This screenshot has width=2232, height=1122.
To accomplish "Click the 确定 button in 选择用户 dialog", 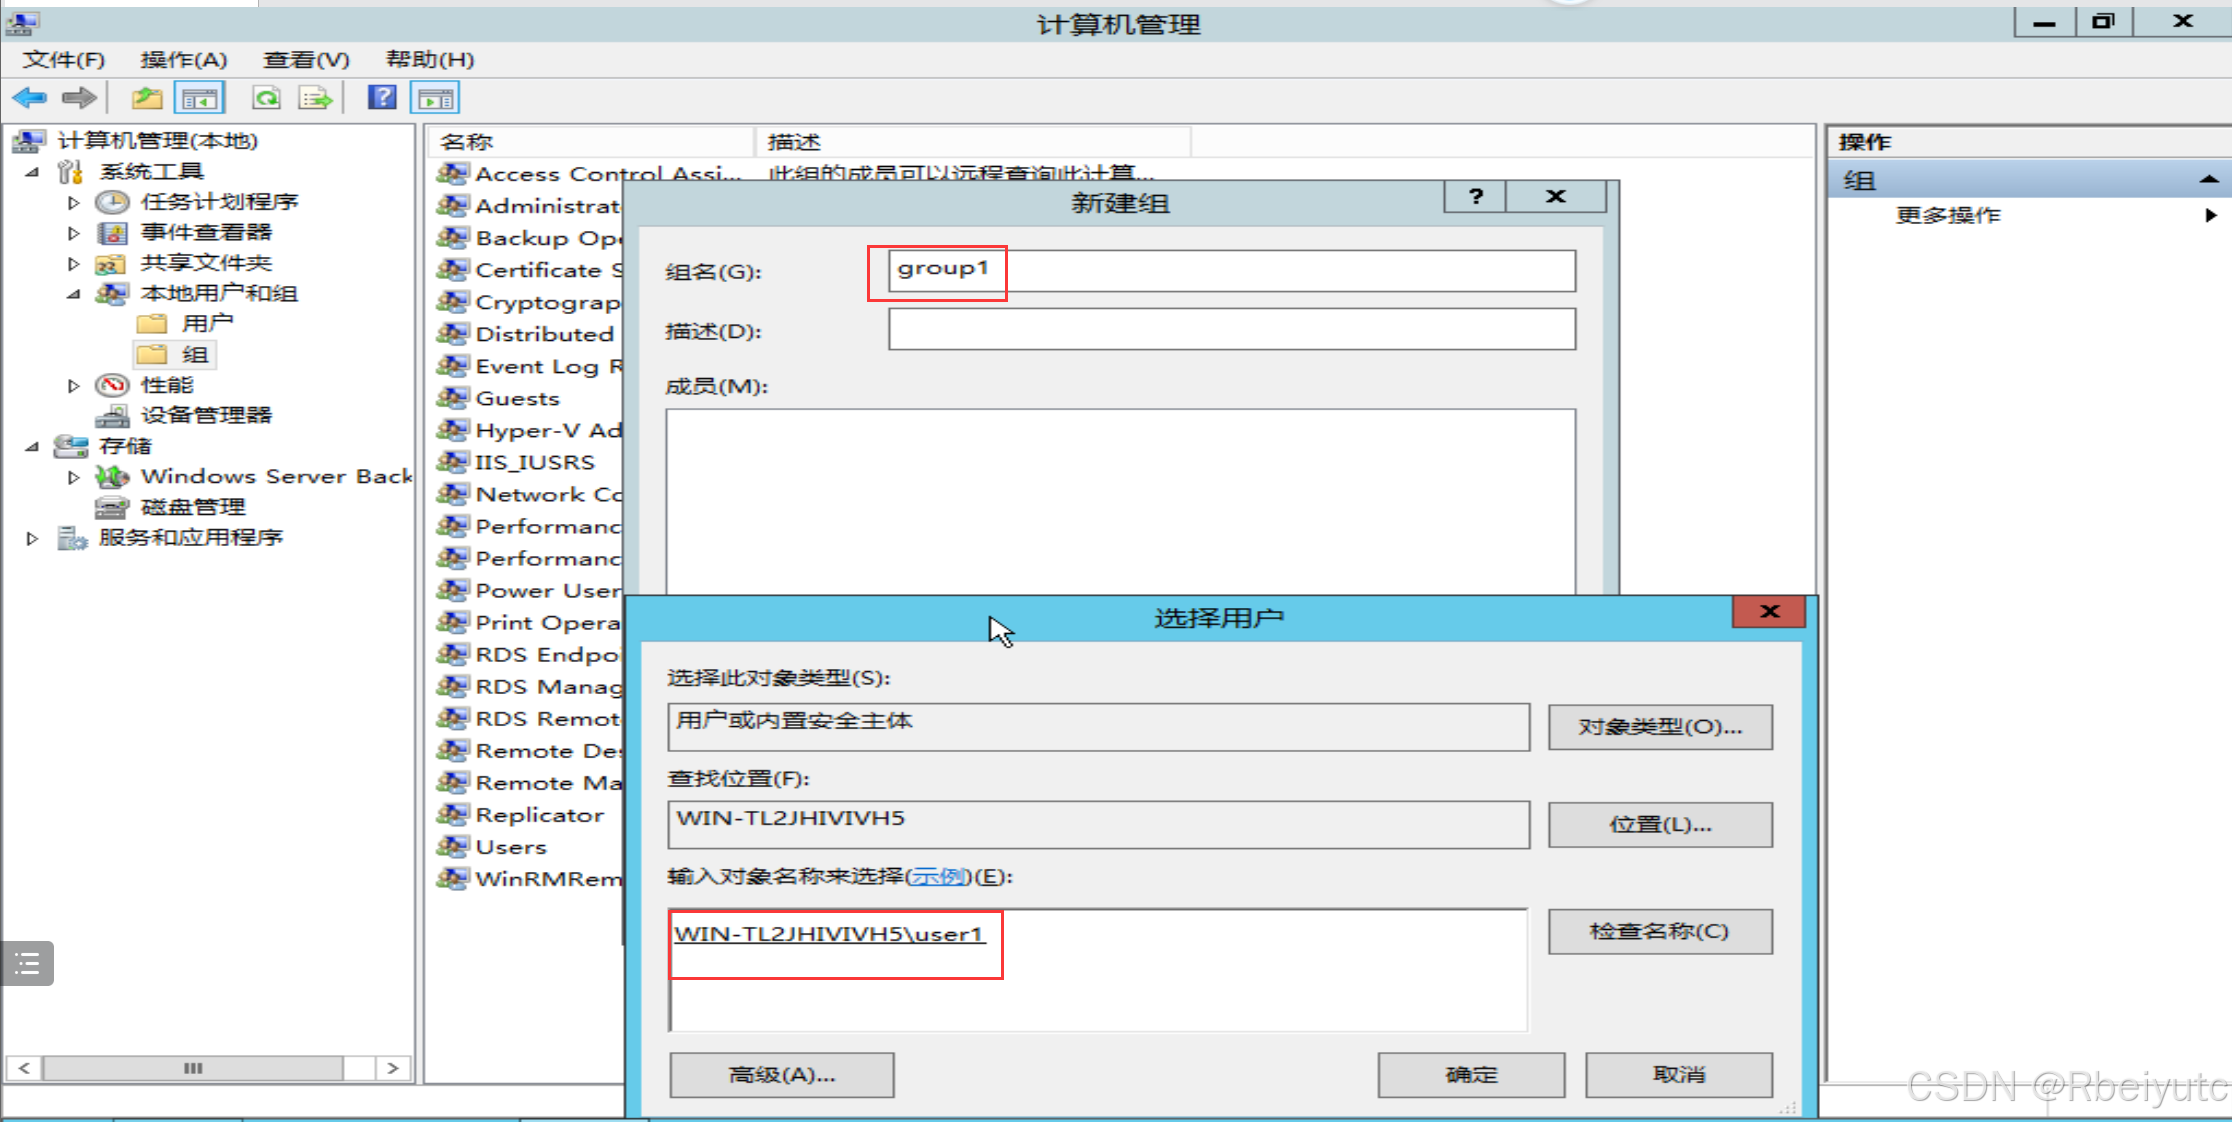I will click(x=1470, y=1075).
